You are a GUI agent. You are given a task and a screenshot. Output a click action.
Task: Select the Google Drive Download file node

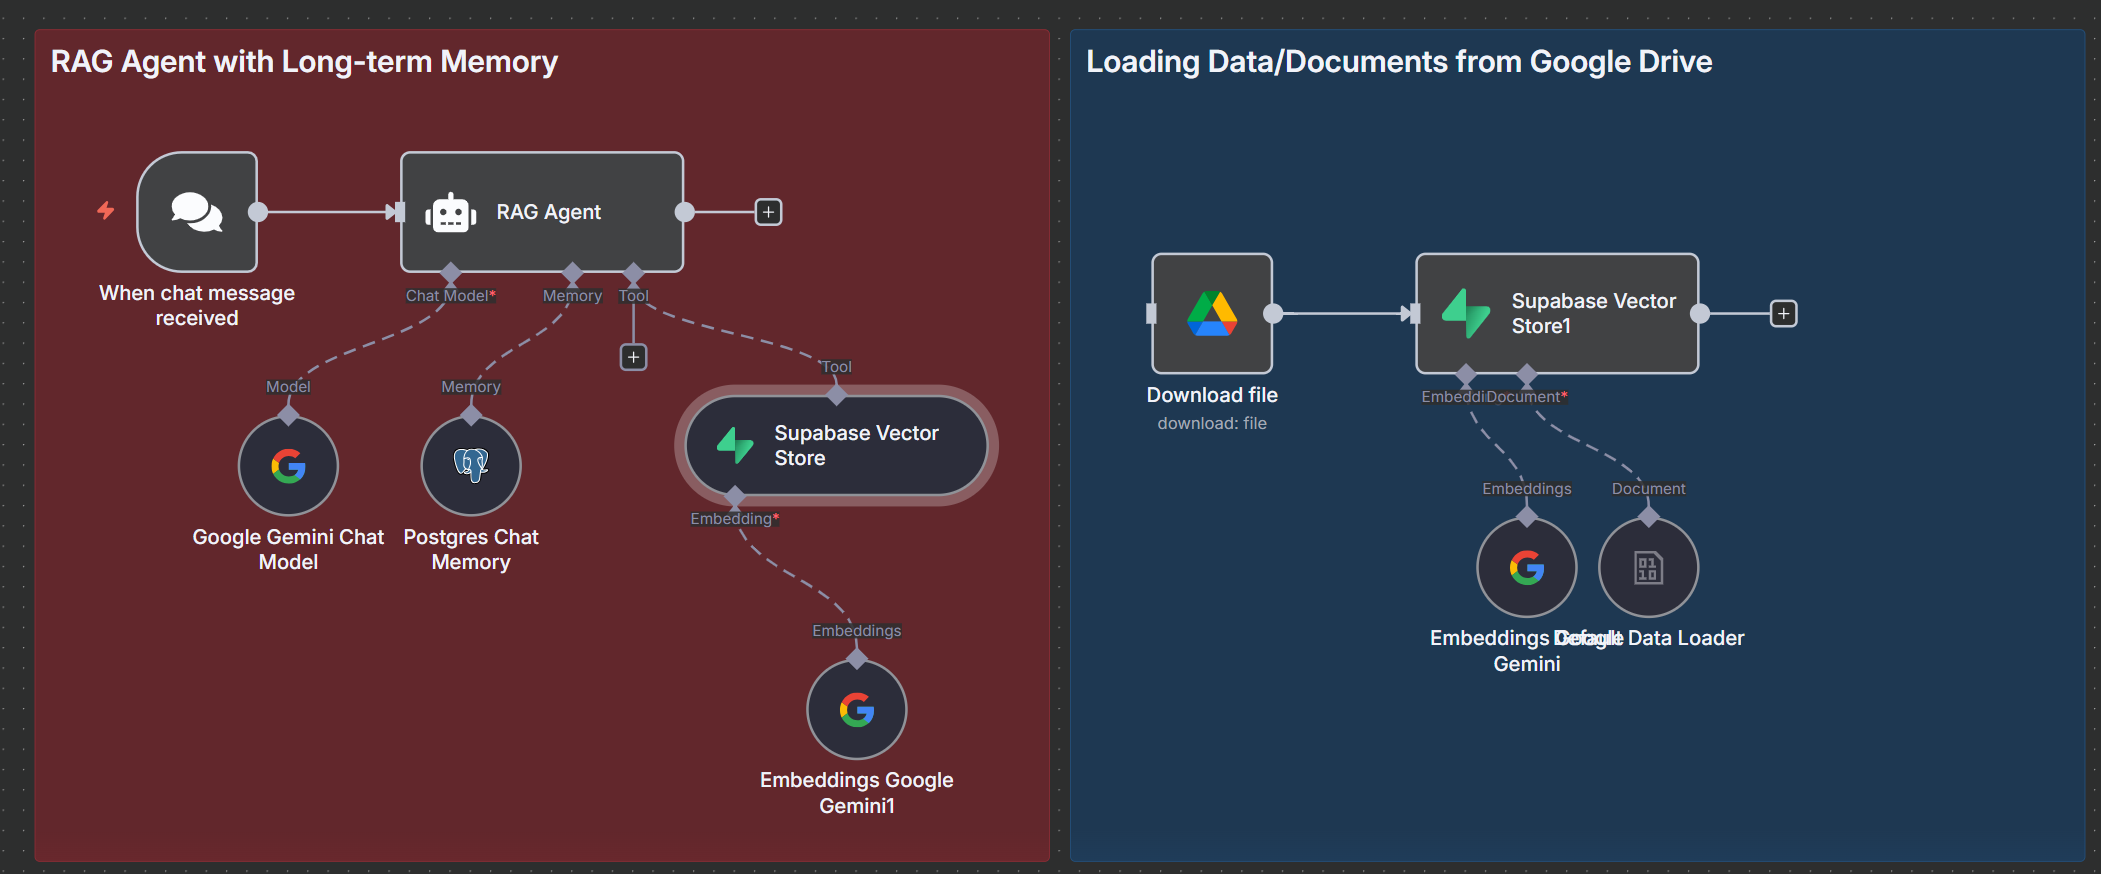point(1212,314)
